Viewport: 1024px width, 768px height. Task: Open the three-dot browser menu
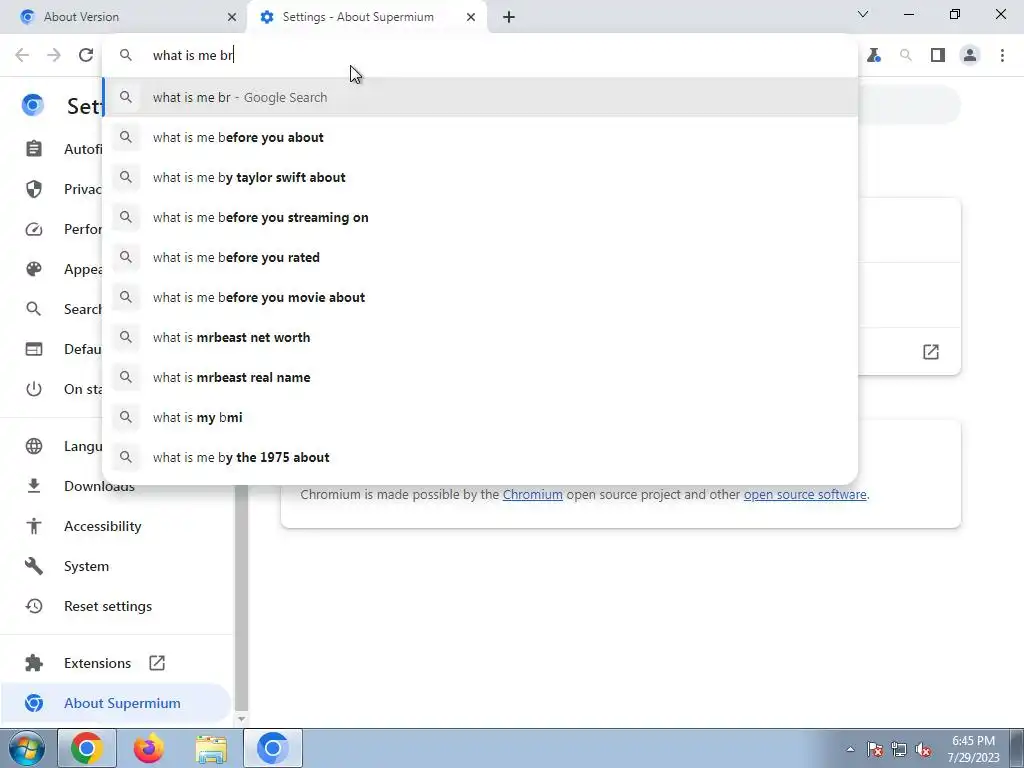(x=1002, y=56)
